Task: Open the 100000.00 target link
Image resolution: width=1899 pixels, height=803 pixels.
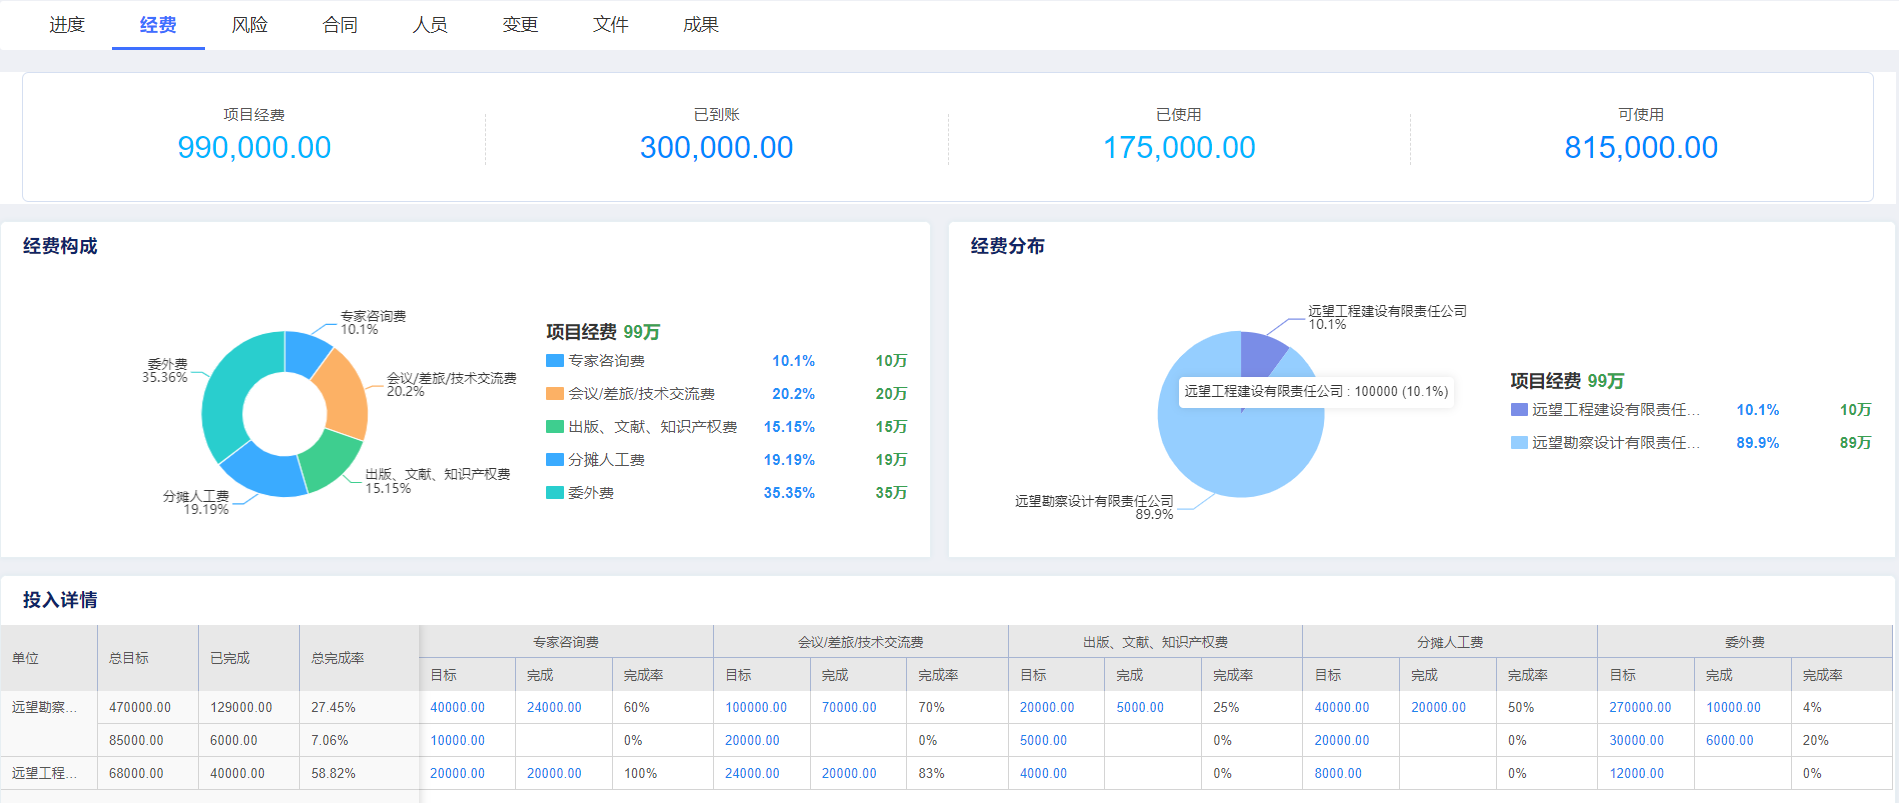Action: coord(756,707)
